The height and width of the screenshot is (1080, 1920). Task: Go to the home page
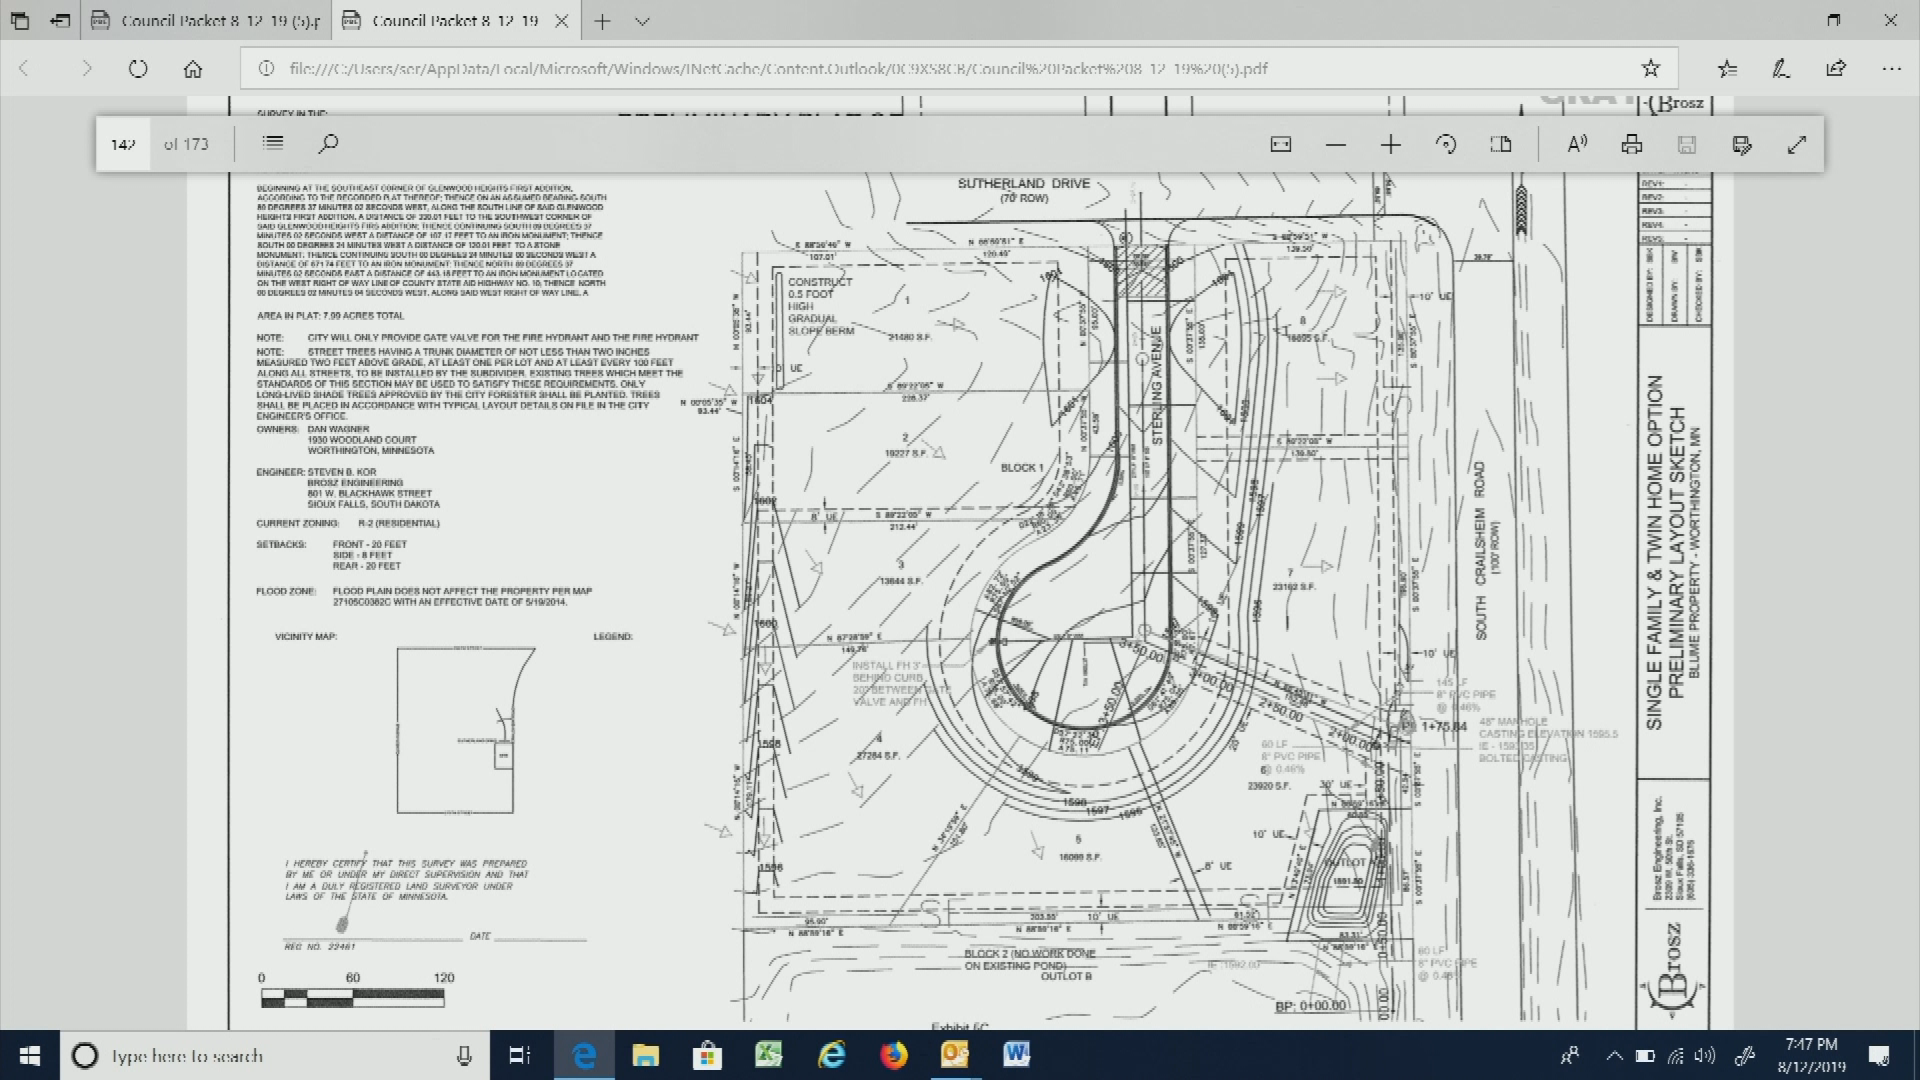pos(192,68)
